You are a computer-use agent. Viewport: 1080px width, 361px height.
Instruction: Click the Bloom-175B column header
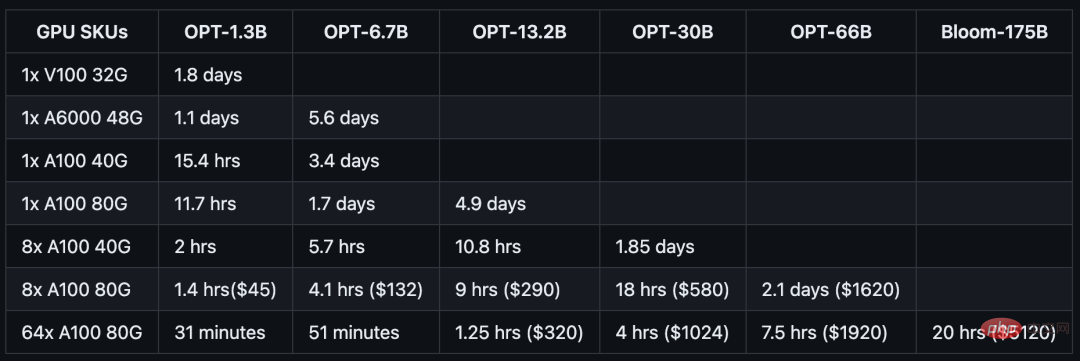[995, 32]
